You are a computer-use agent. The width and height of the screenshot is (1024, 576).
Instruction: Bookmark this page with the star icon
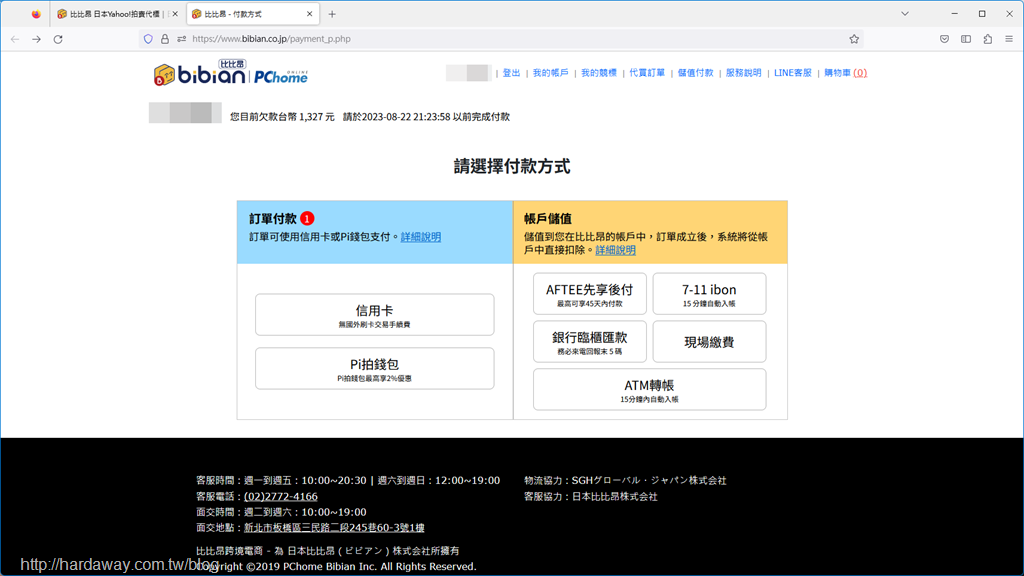pos(854,39)
